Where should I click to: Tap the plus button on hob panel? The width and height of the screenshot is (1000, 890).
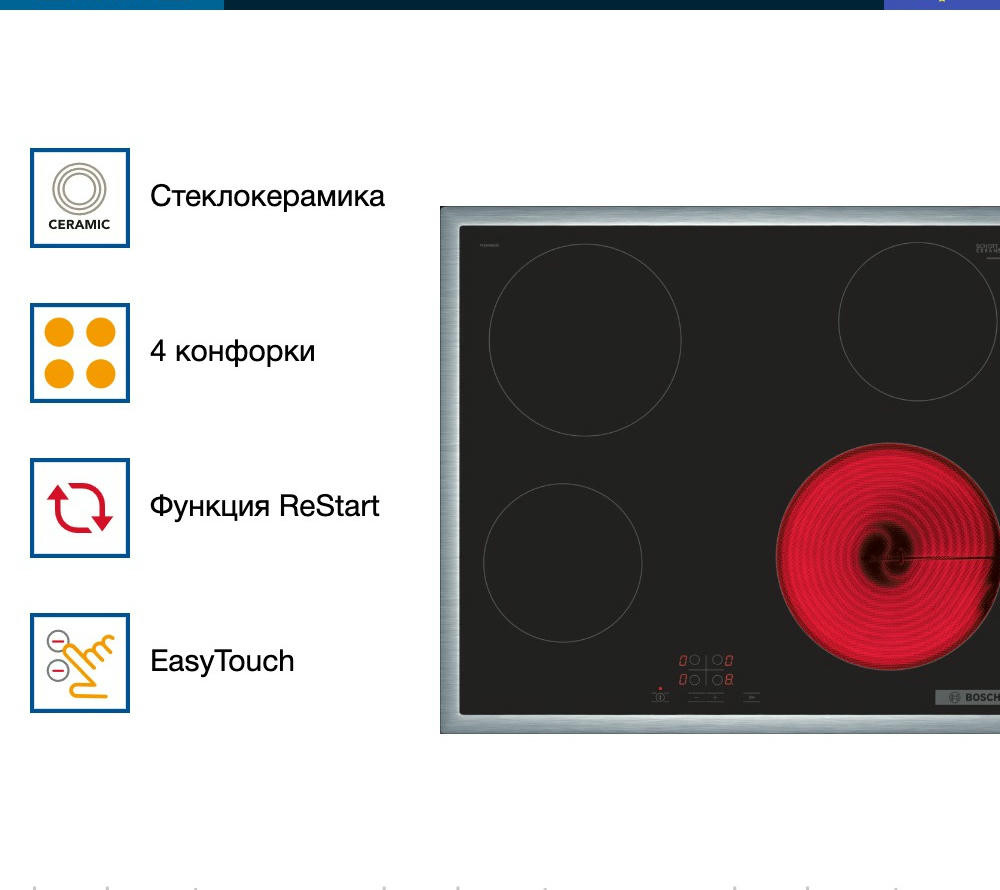(715, 697)
